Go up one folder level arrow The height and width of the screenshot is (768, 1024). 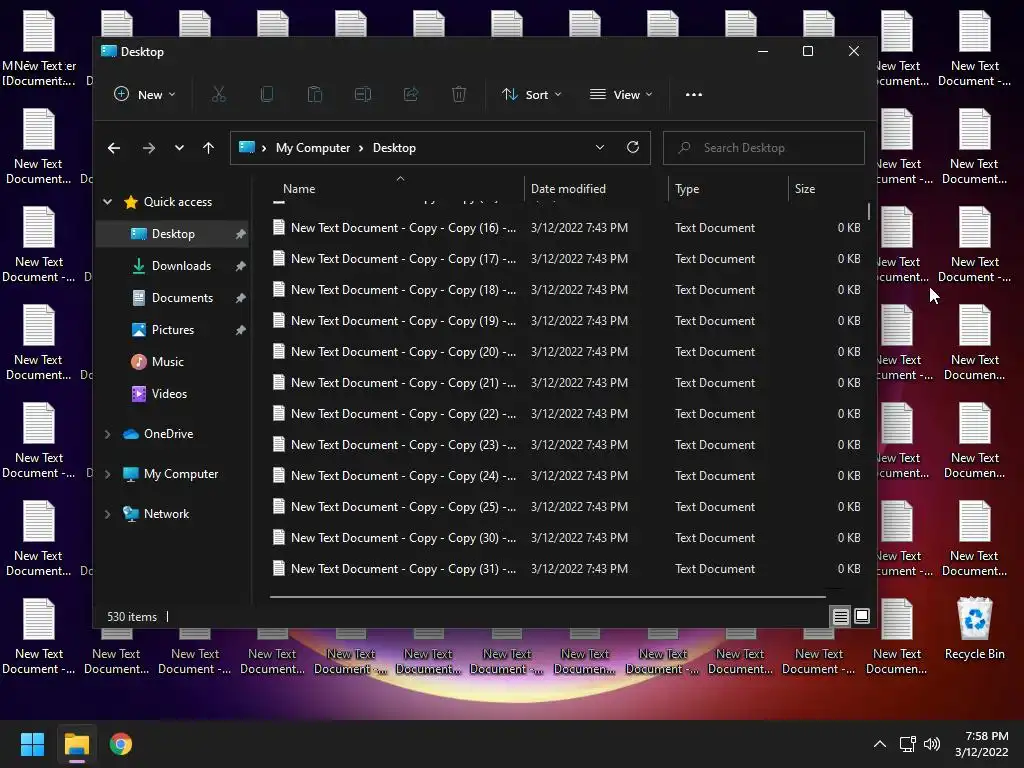(x=208, y=148)
